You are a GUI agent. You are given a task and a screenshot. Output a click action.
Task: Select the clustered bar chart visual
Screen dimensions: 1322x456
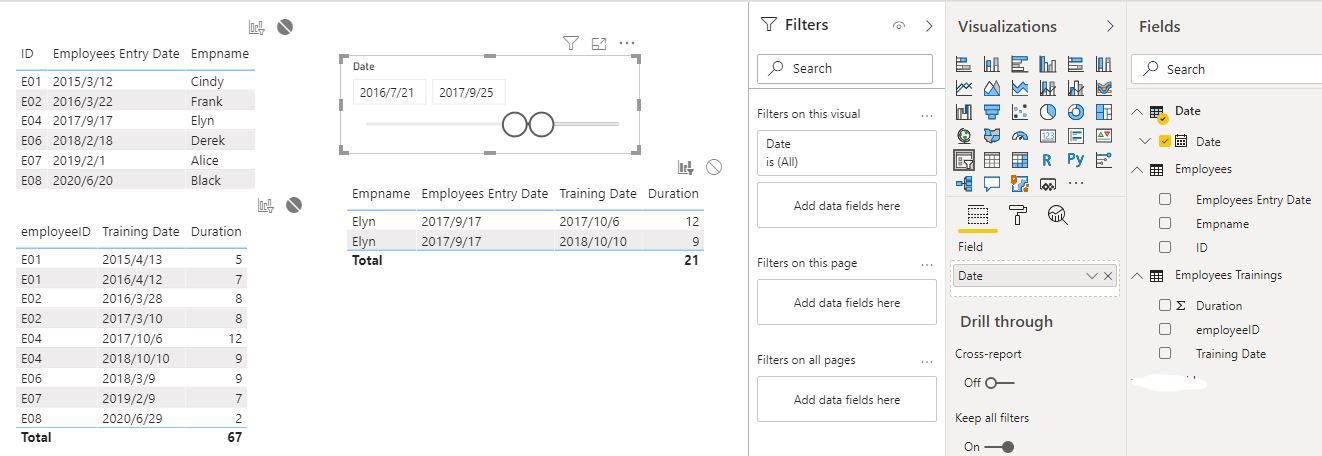pos(1020,64)
